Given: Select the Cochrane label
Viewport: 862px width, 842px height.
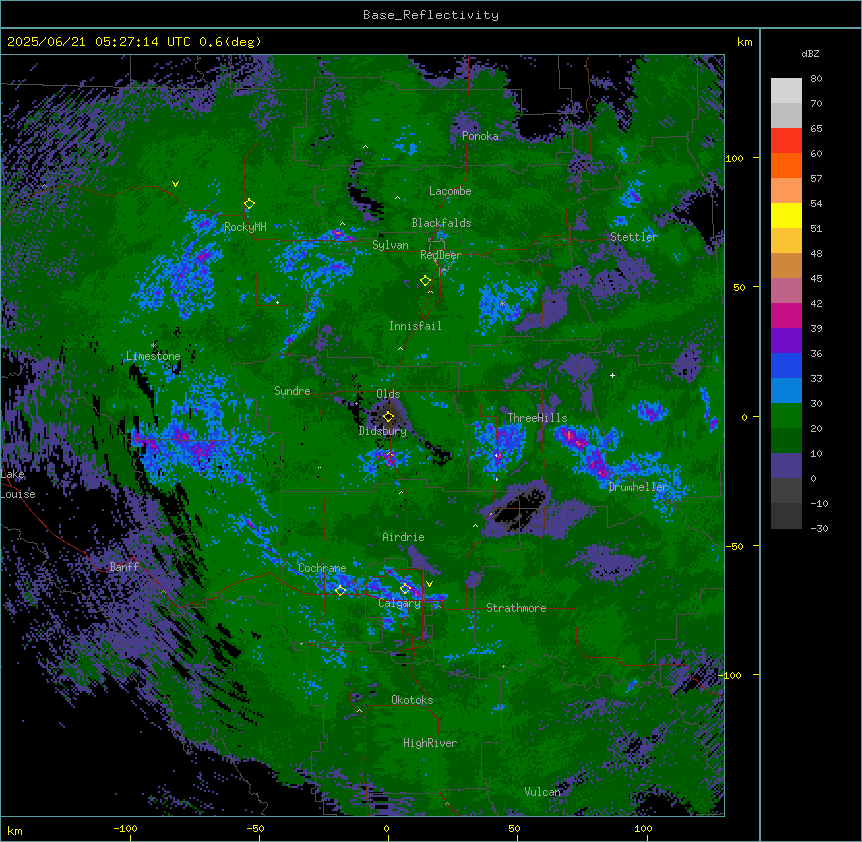Looking at the screenshot, I should click(x=322, y=568).
